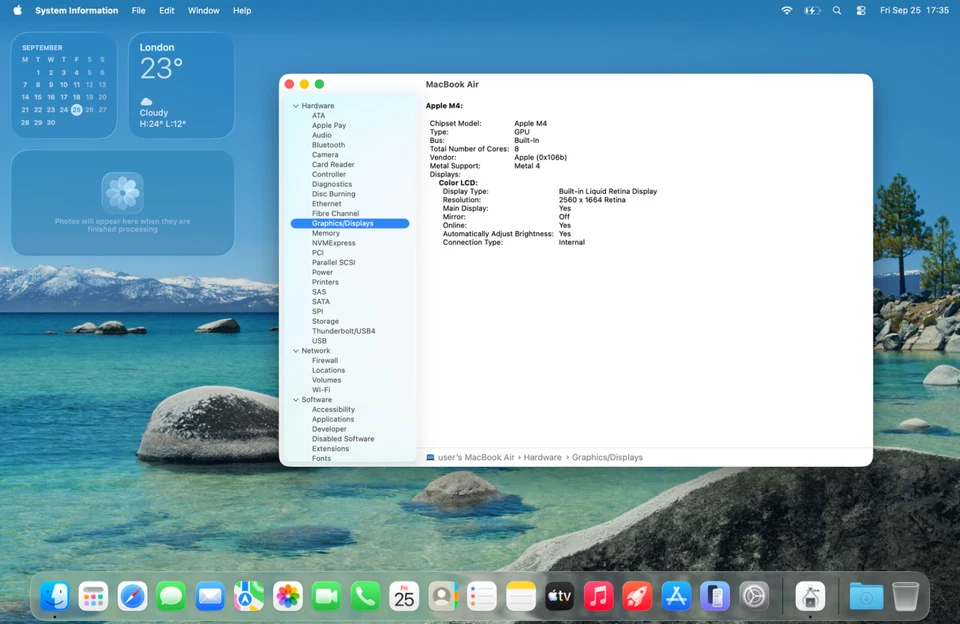The width and height of the screenshot is (960, 624).
Task: Collapse the Software section
Action: click(x=296, y=400)
